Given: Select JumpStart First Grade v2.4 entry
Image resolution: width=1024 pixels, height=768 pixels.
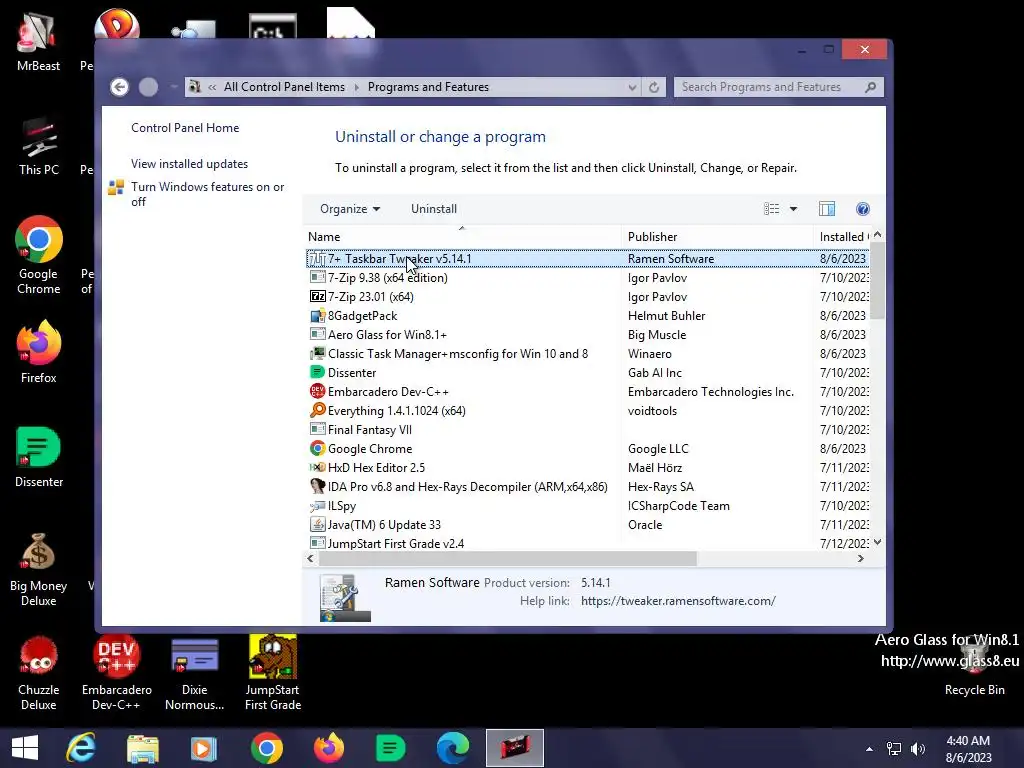Looking at the screenshot, I should tap(396, 543).
